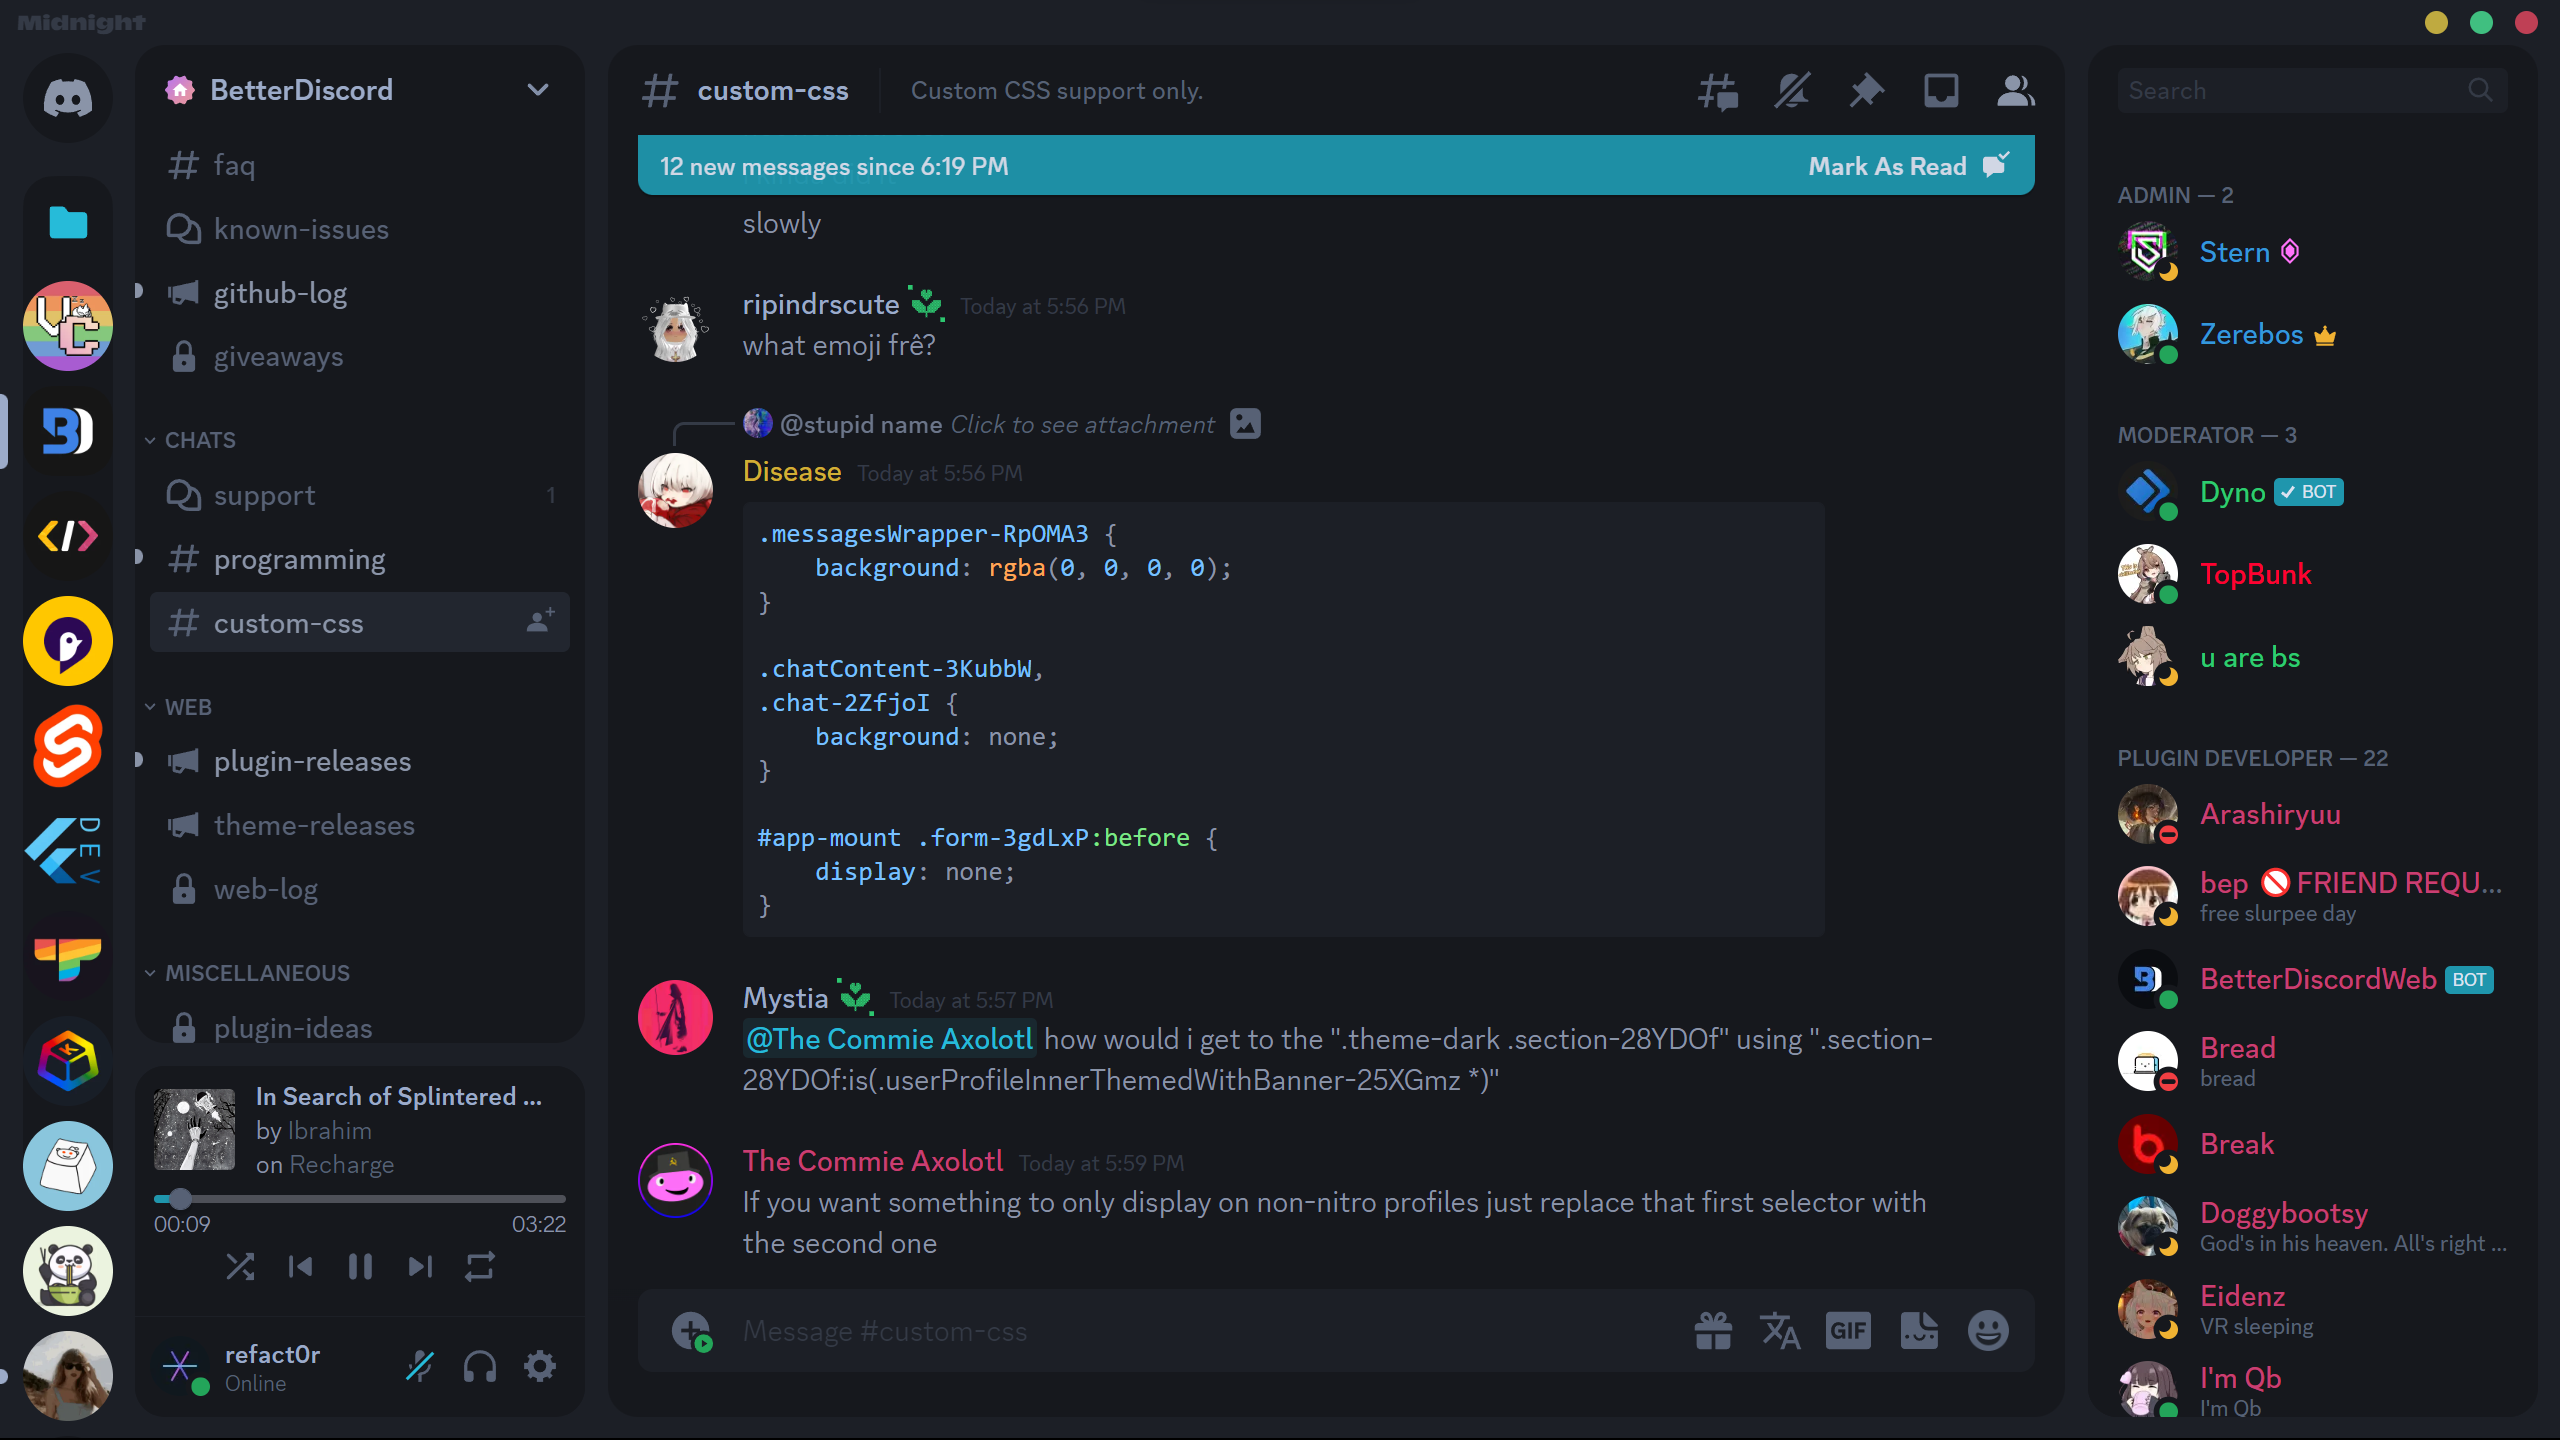Image resolution: width=2560 pixels, height=1440 pixels.
Task: Collapse the CHATS channel category
Action: coord(200,440)
